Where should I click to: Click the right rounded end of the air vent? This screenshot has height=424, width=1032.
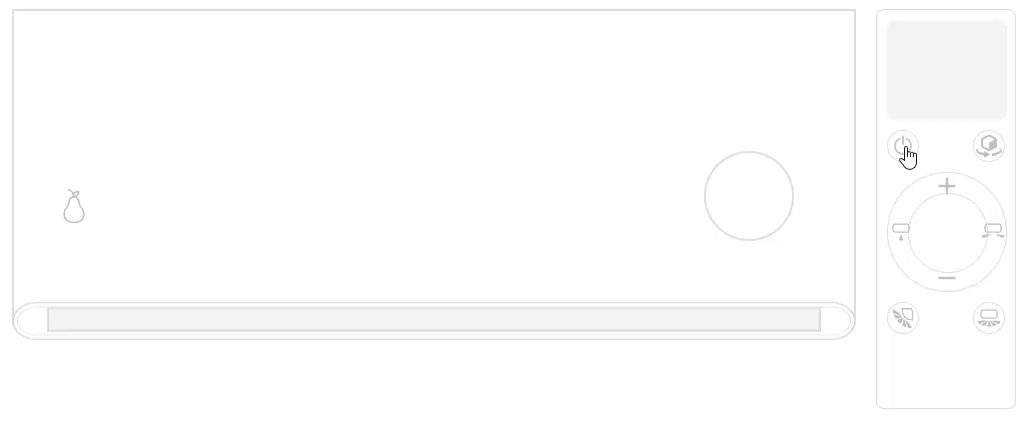(837, 321)
